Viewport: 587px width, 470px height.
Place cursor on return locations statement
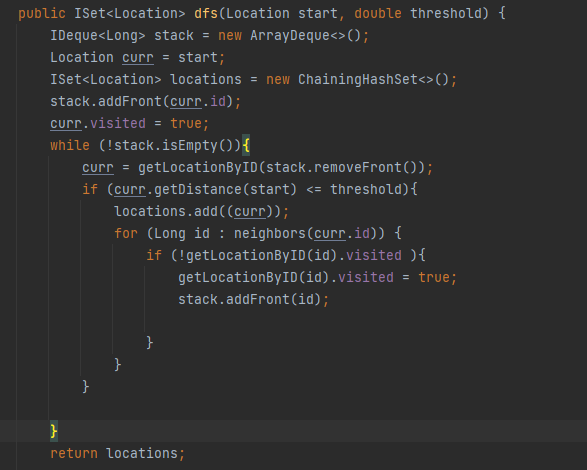coord(118,453)
